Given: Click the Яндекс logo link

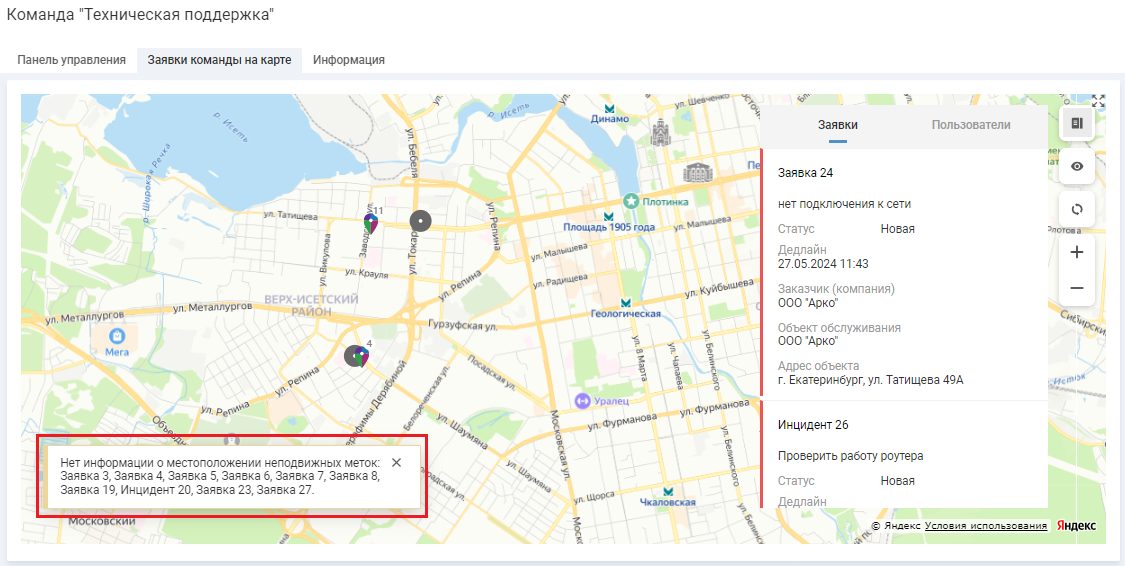Looking at the screenshot, I should tap(1078, 526).
